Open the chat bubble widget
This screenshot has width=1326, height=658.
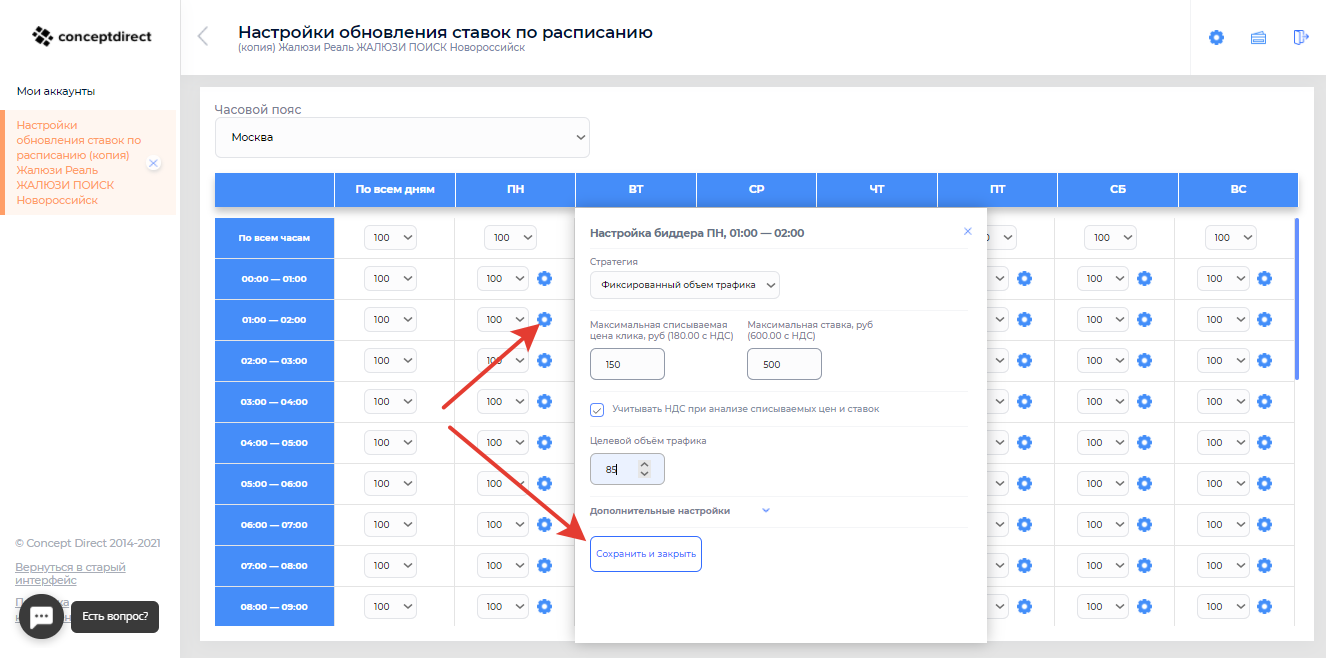pos(41,617)
